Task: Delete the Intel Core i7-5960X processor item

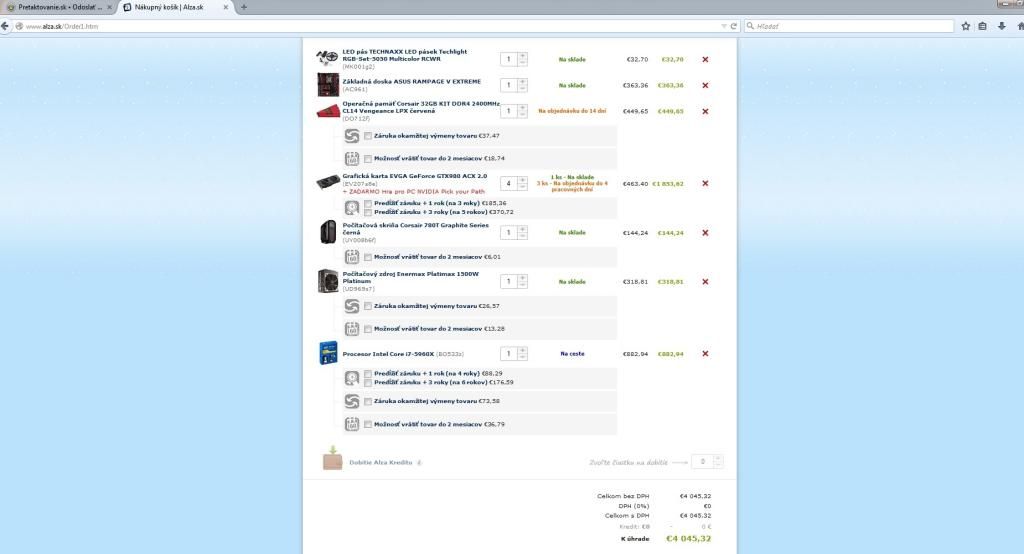Action: [x=705, y=353]
